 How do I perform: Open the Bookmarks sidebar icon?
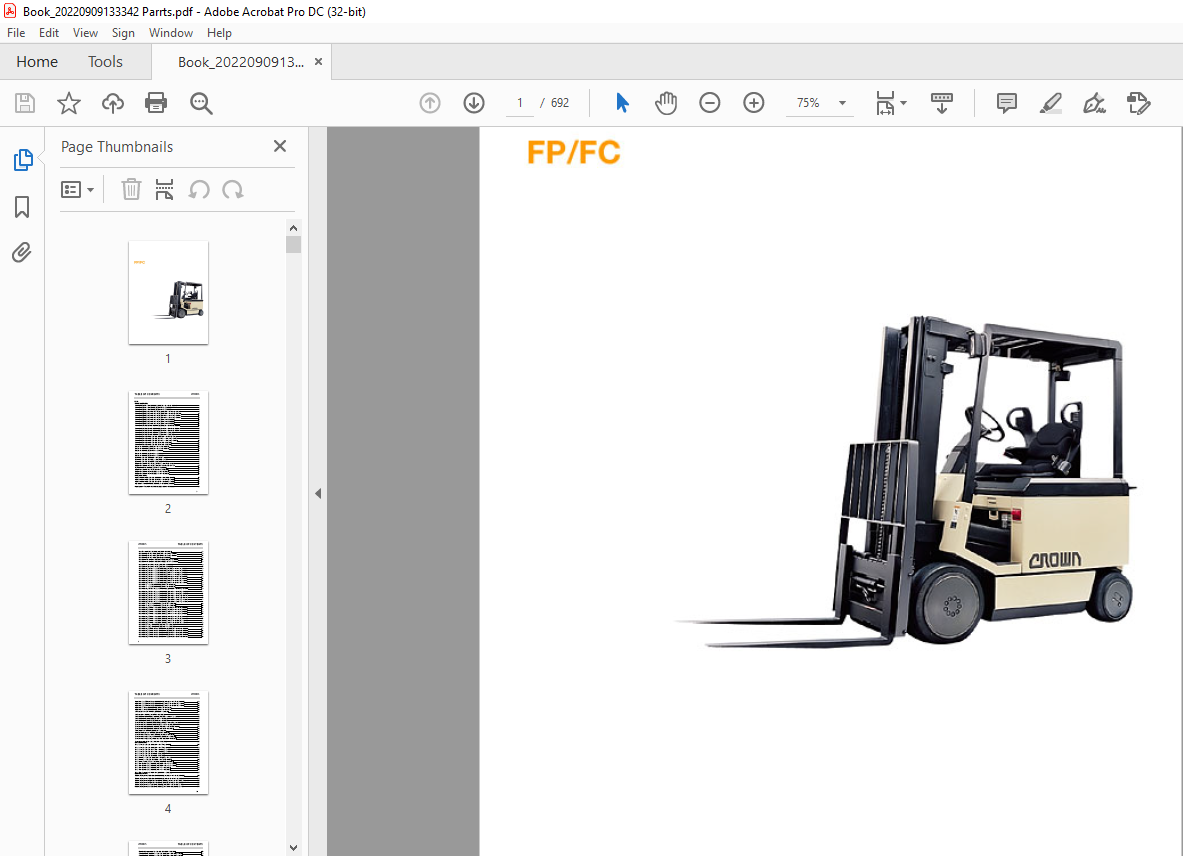click(22, 207)
